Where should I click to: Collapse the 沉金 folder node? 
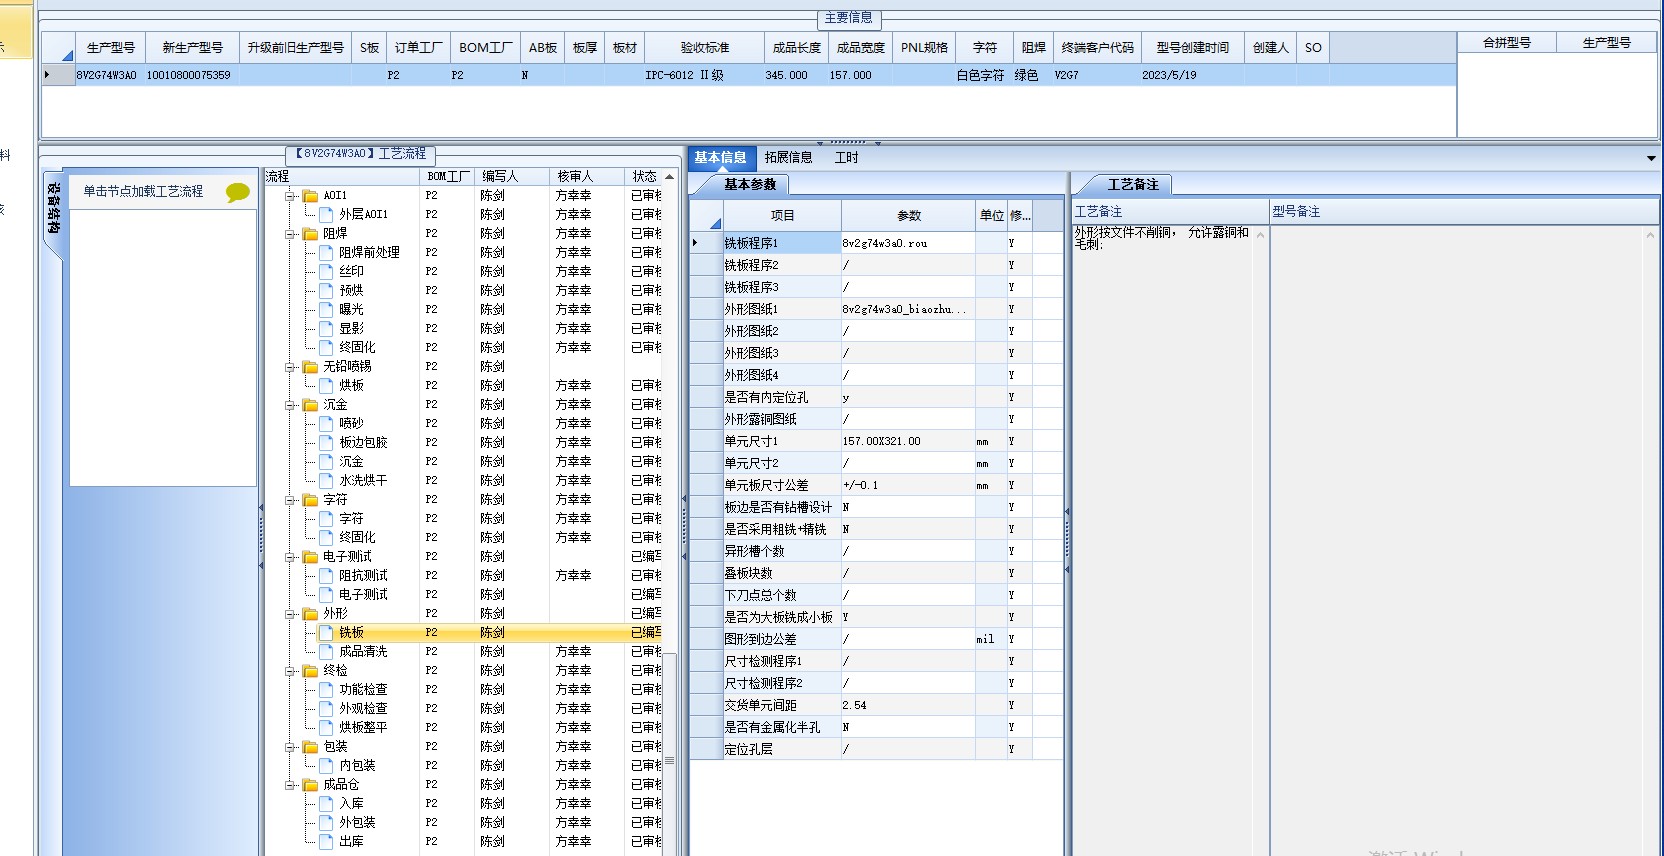coord(290,405)
